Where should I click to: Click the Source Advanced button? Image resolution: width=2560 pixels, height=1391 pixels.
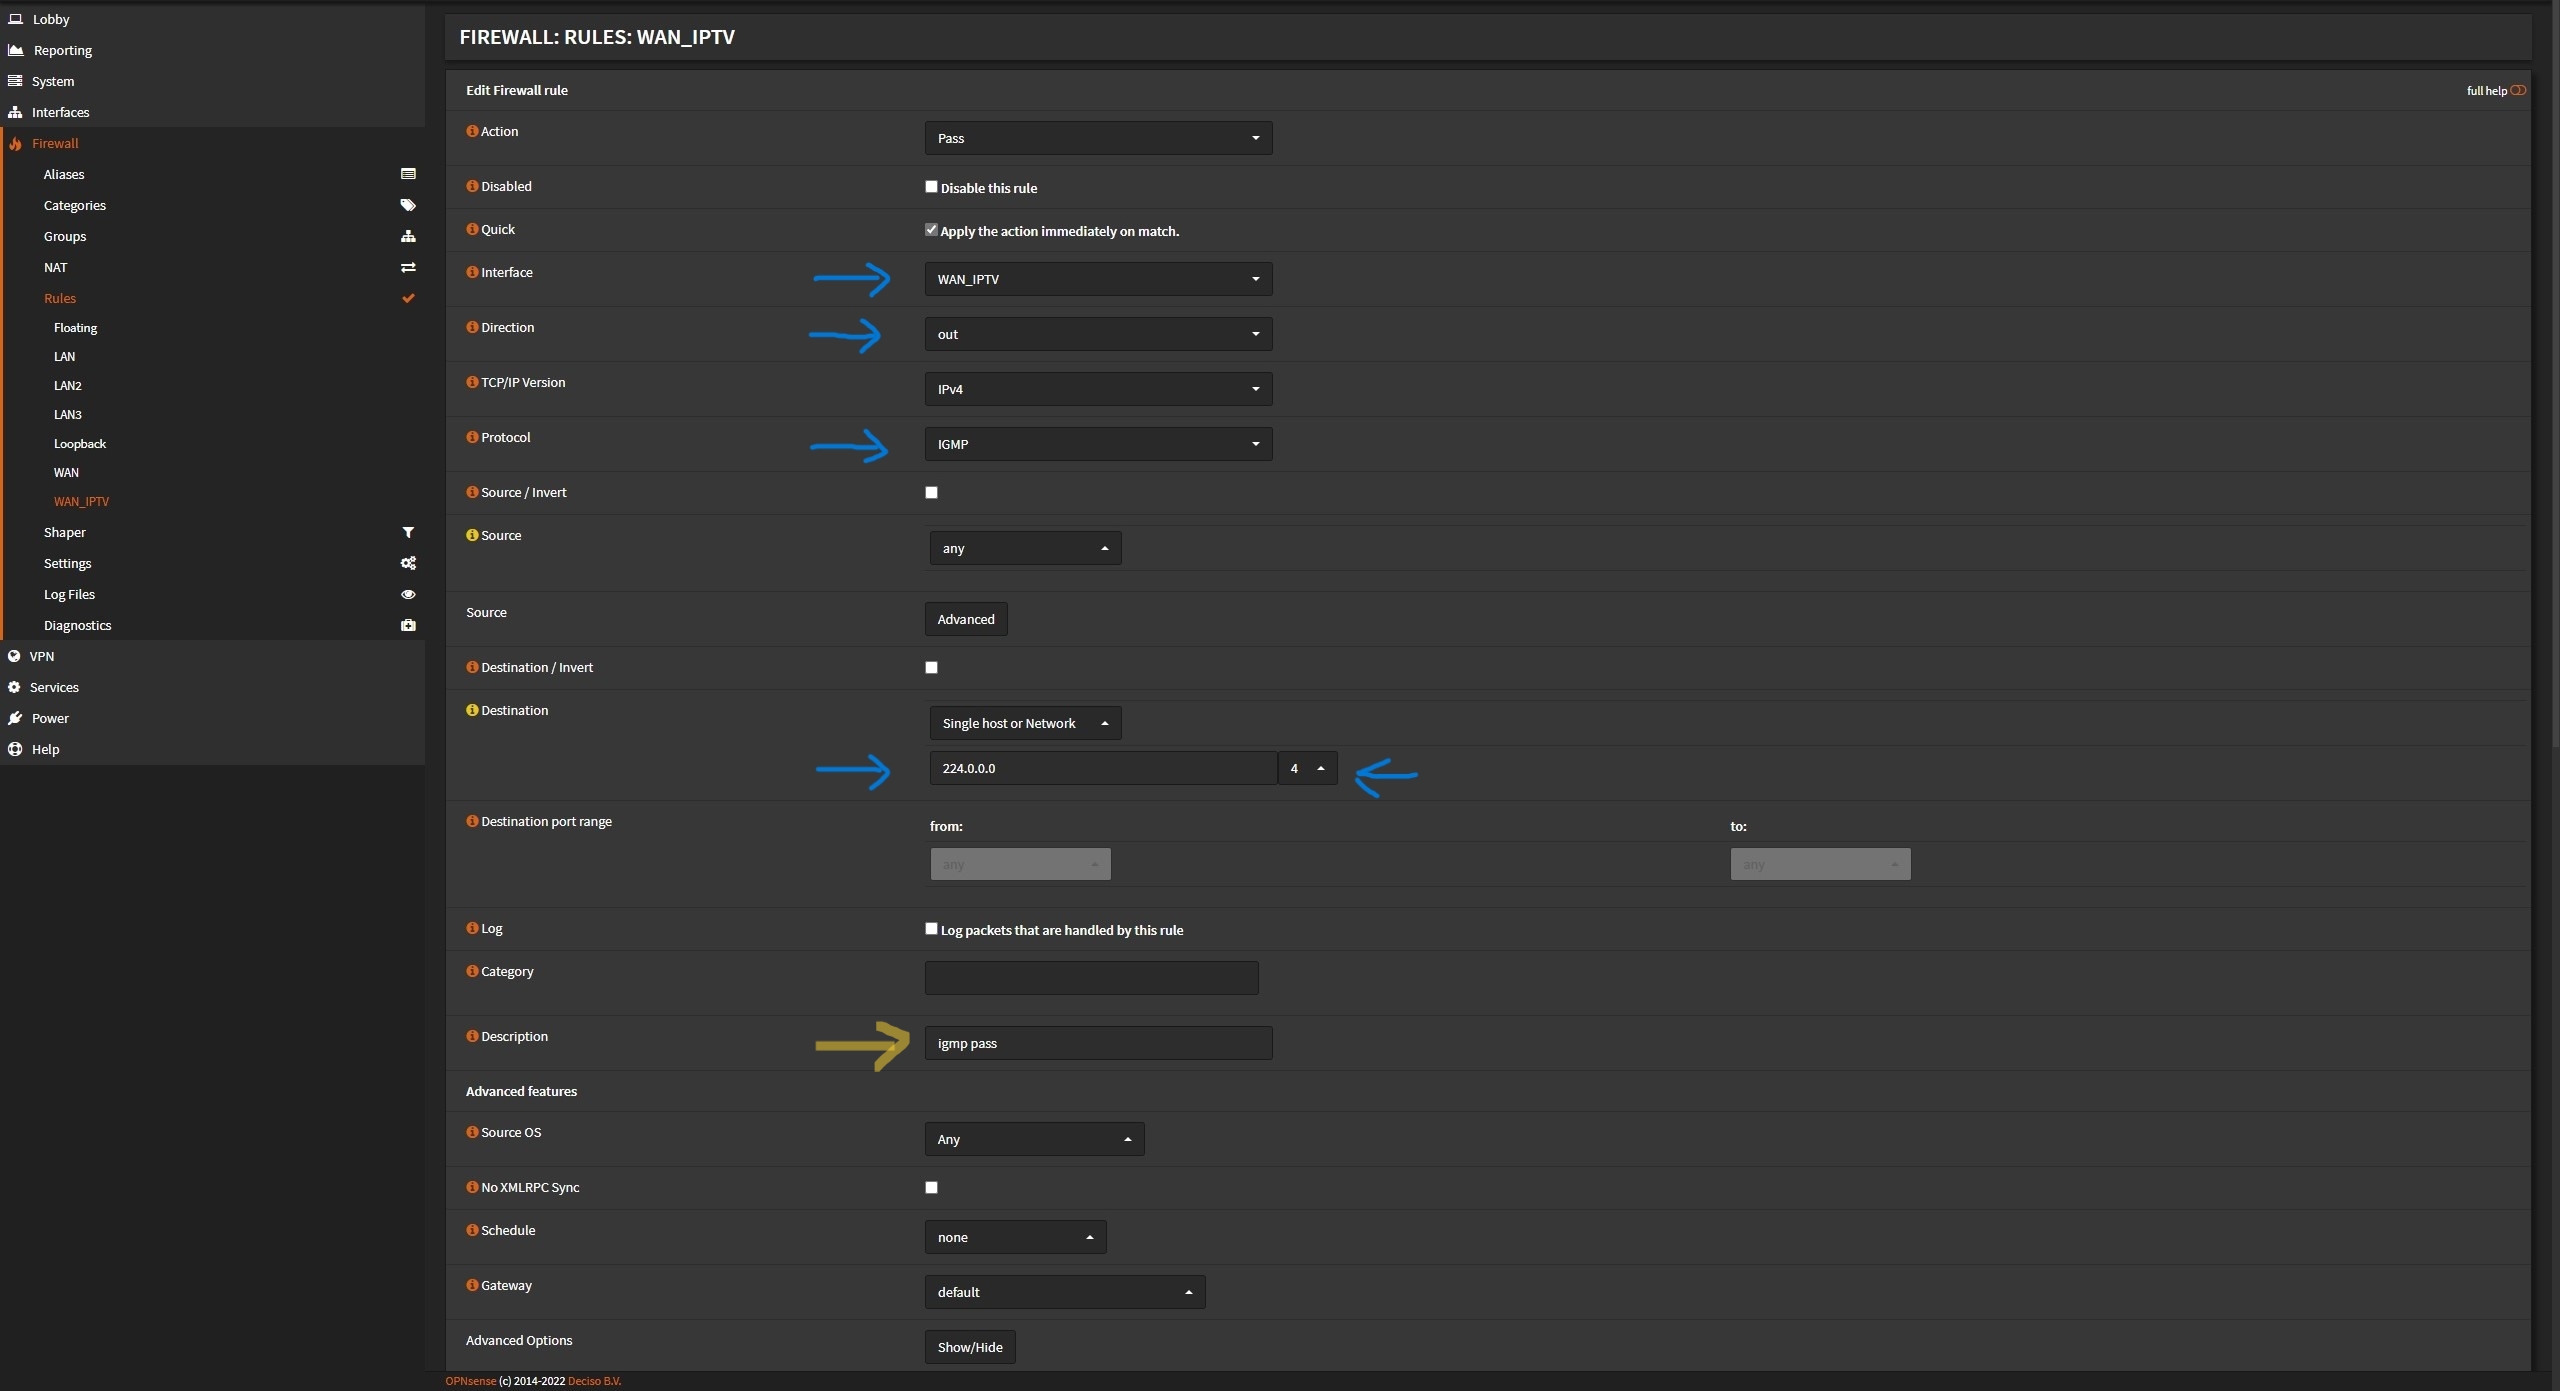[965, 619]
